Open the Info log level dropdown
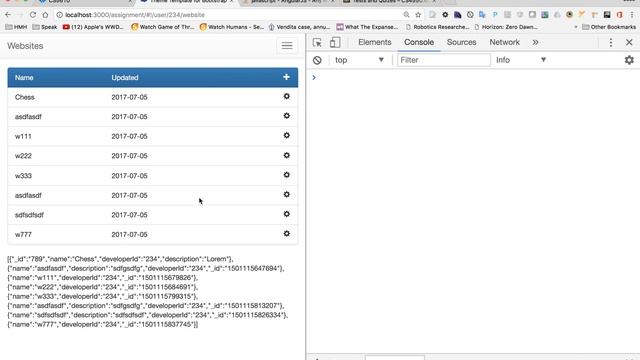Viewport: 640px width, 360px height. [x=521, y=60]
